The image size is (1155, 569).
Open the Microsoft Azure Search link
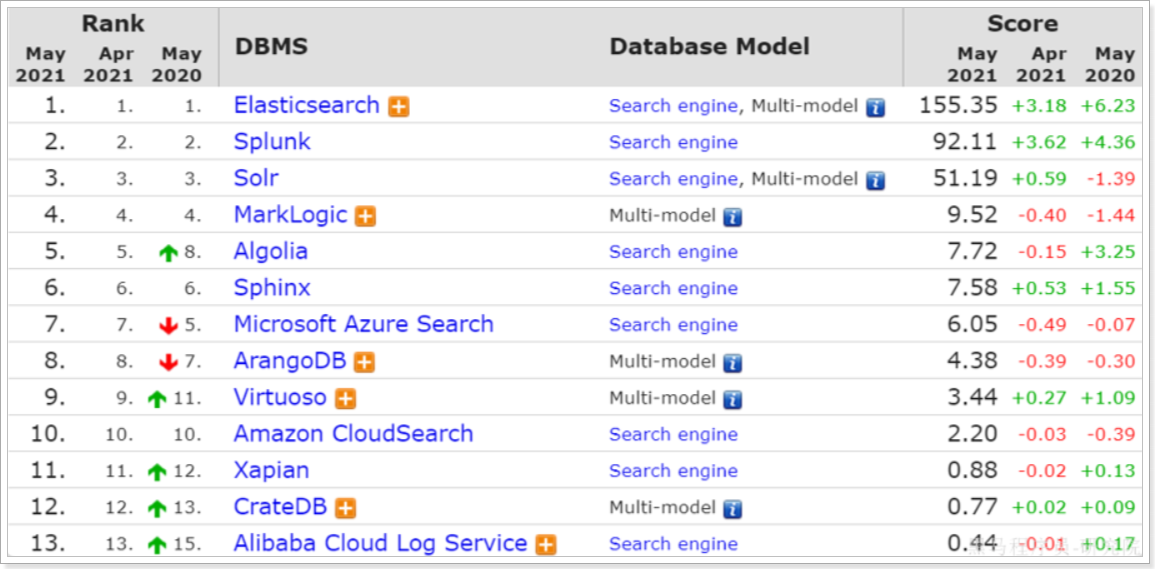[x=363, y=324]
